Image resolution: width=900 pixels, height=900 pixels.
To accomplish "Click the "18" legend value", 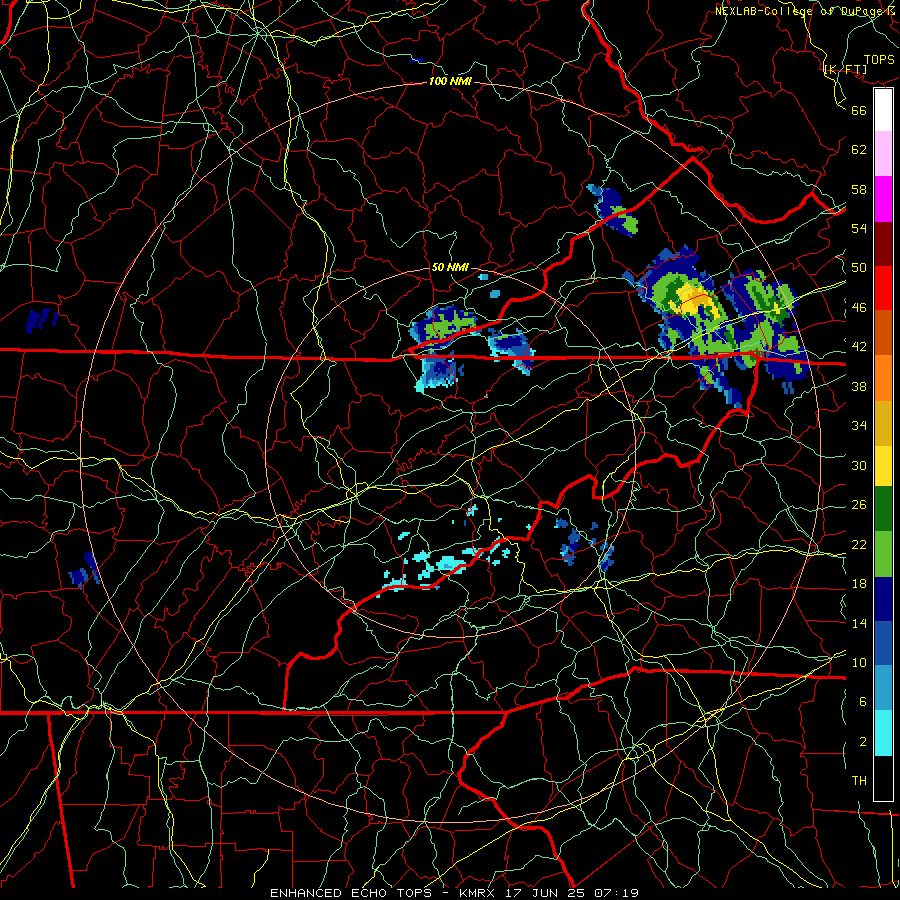I will pyautogui.click(x=859, y=584).
